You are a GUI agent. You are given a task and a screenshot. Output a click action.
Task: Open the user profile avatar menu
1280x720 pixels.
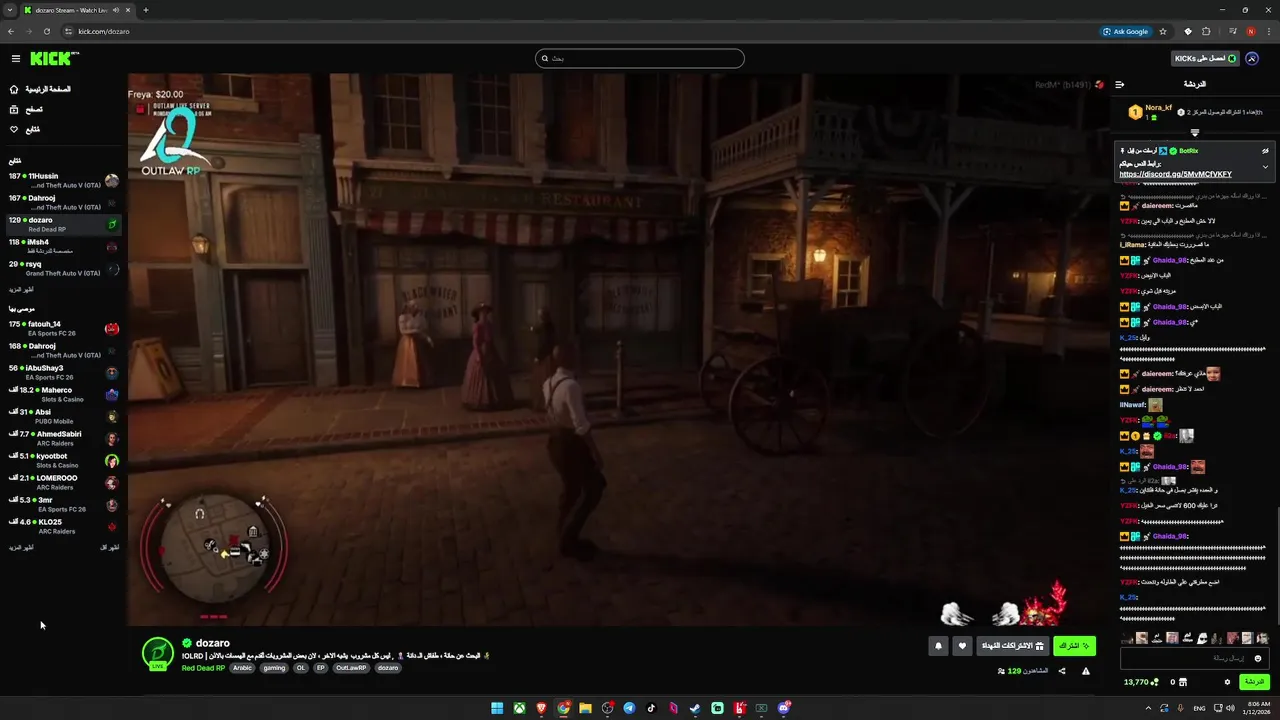tap(1252, 59)
